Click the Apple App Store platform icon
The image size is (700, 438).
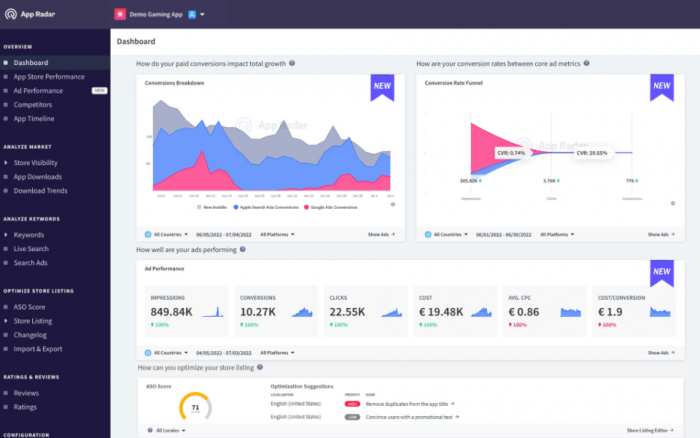(x=192, y=14)
